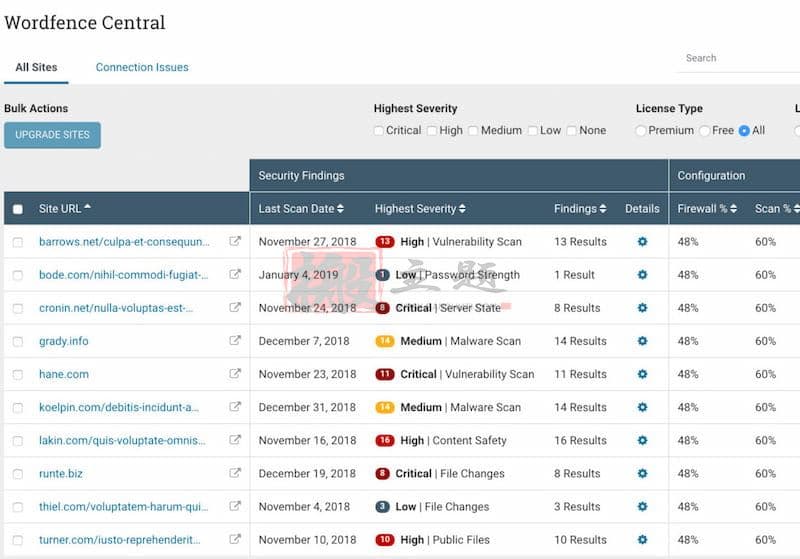This screenshot has height=559, width=800.
Task: Open details gear for hane.com row
Action: pyautogui.click(x=642, y=374)
